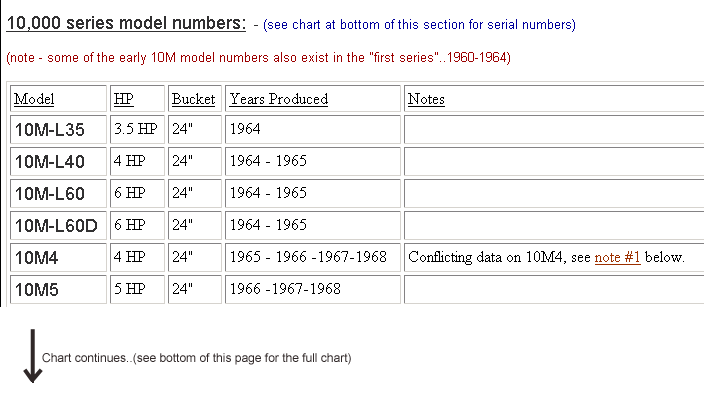Click the 10M5 model cell

(x=36, y=289)
